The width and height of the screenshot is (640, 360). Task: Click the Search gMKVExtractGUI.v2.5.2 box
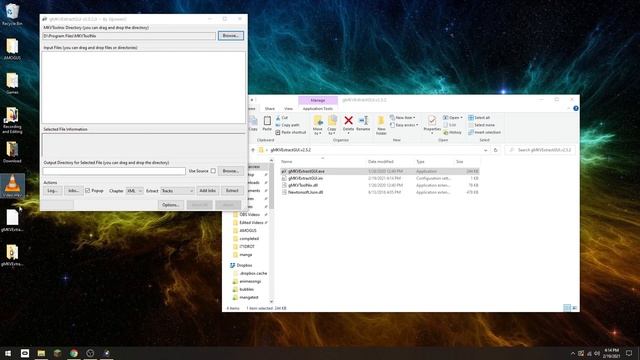pos(540,150)
